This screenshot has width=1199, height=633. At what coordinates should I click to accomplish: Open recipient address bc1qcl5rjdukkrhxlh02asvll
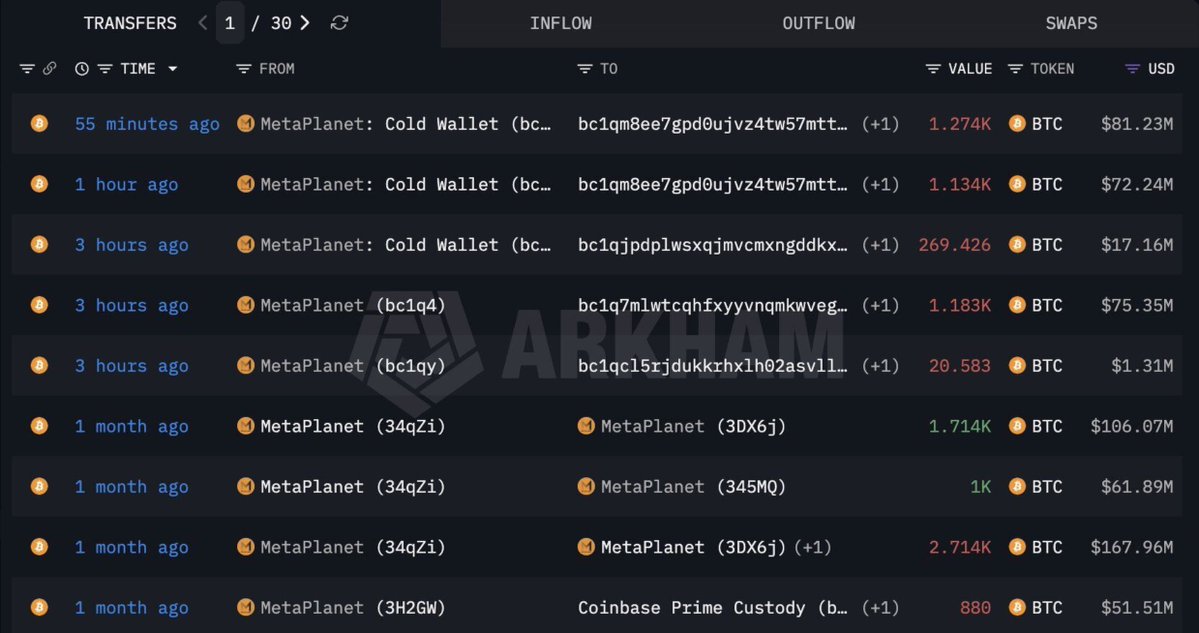[x=713, y=365]
